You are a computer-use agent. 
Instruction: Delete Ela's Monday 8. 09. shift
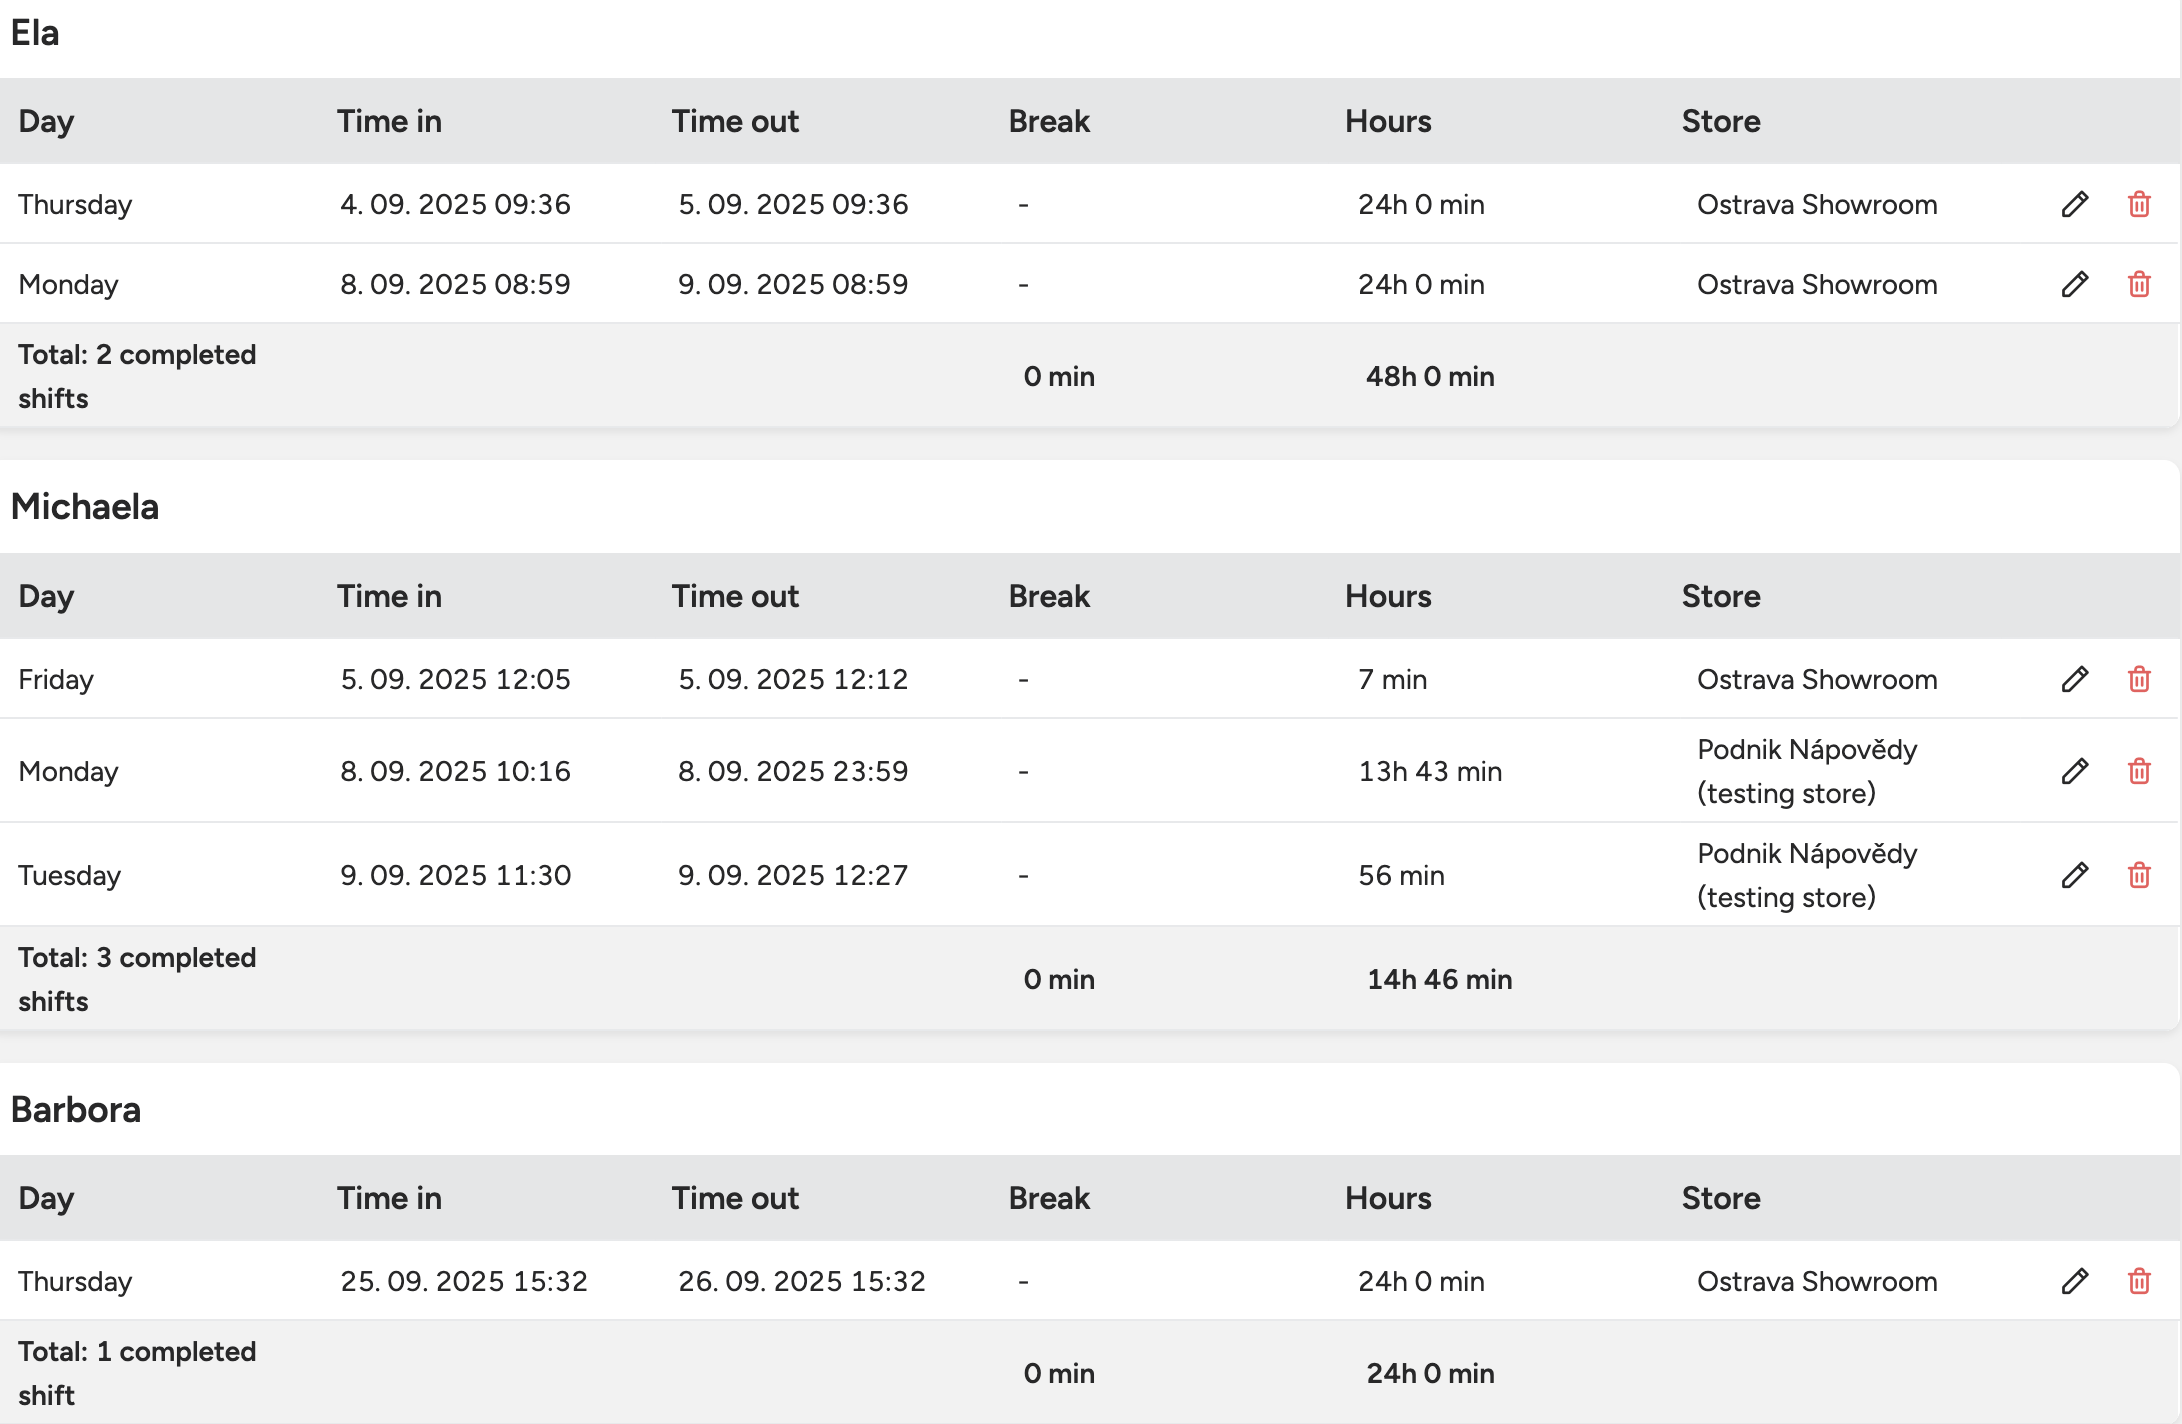(2139, 284)
